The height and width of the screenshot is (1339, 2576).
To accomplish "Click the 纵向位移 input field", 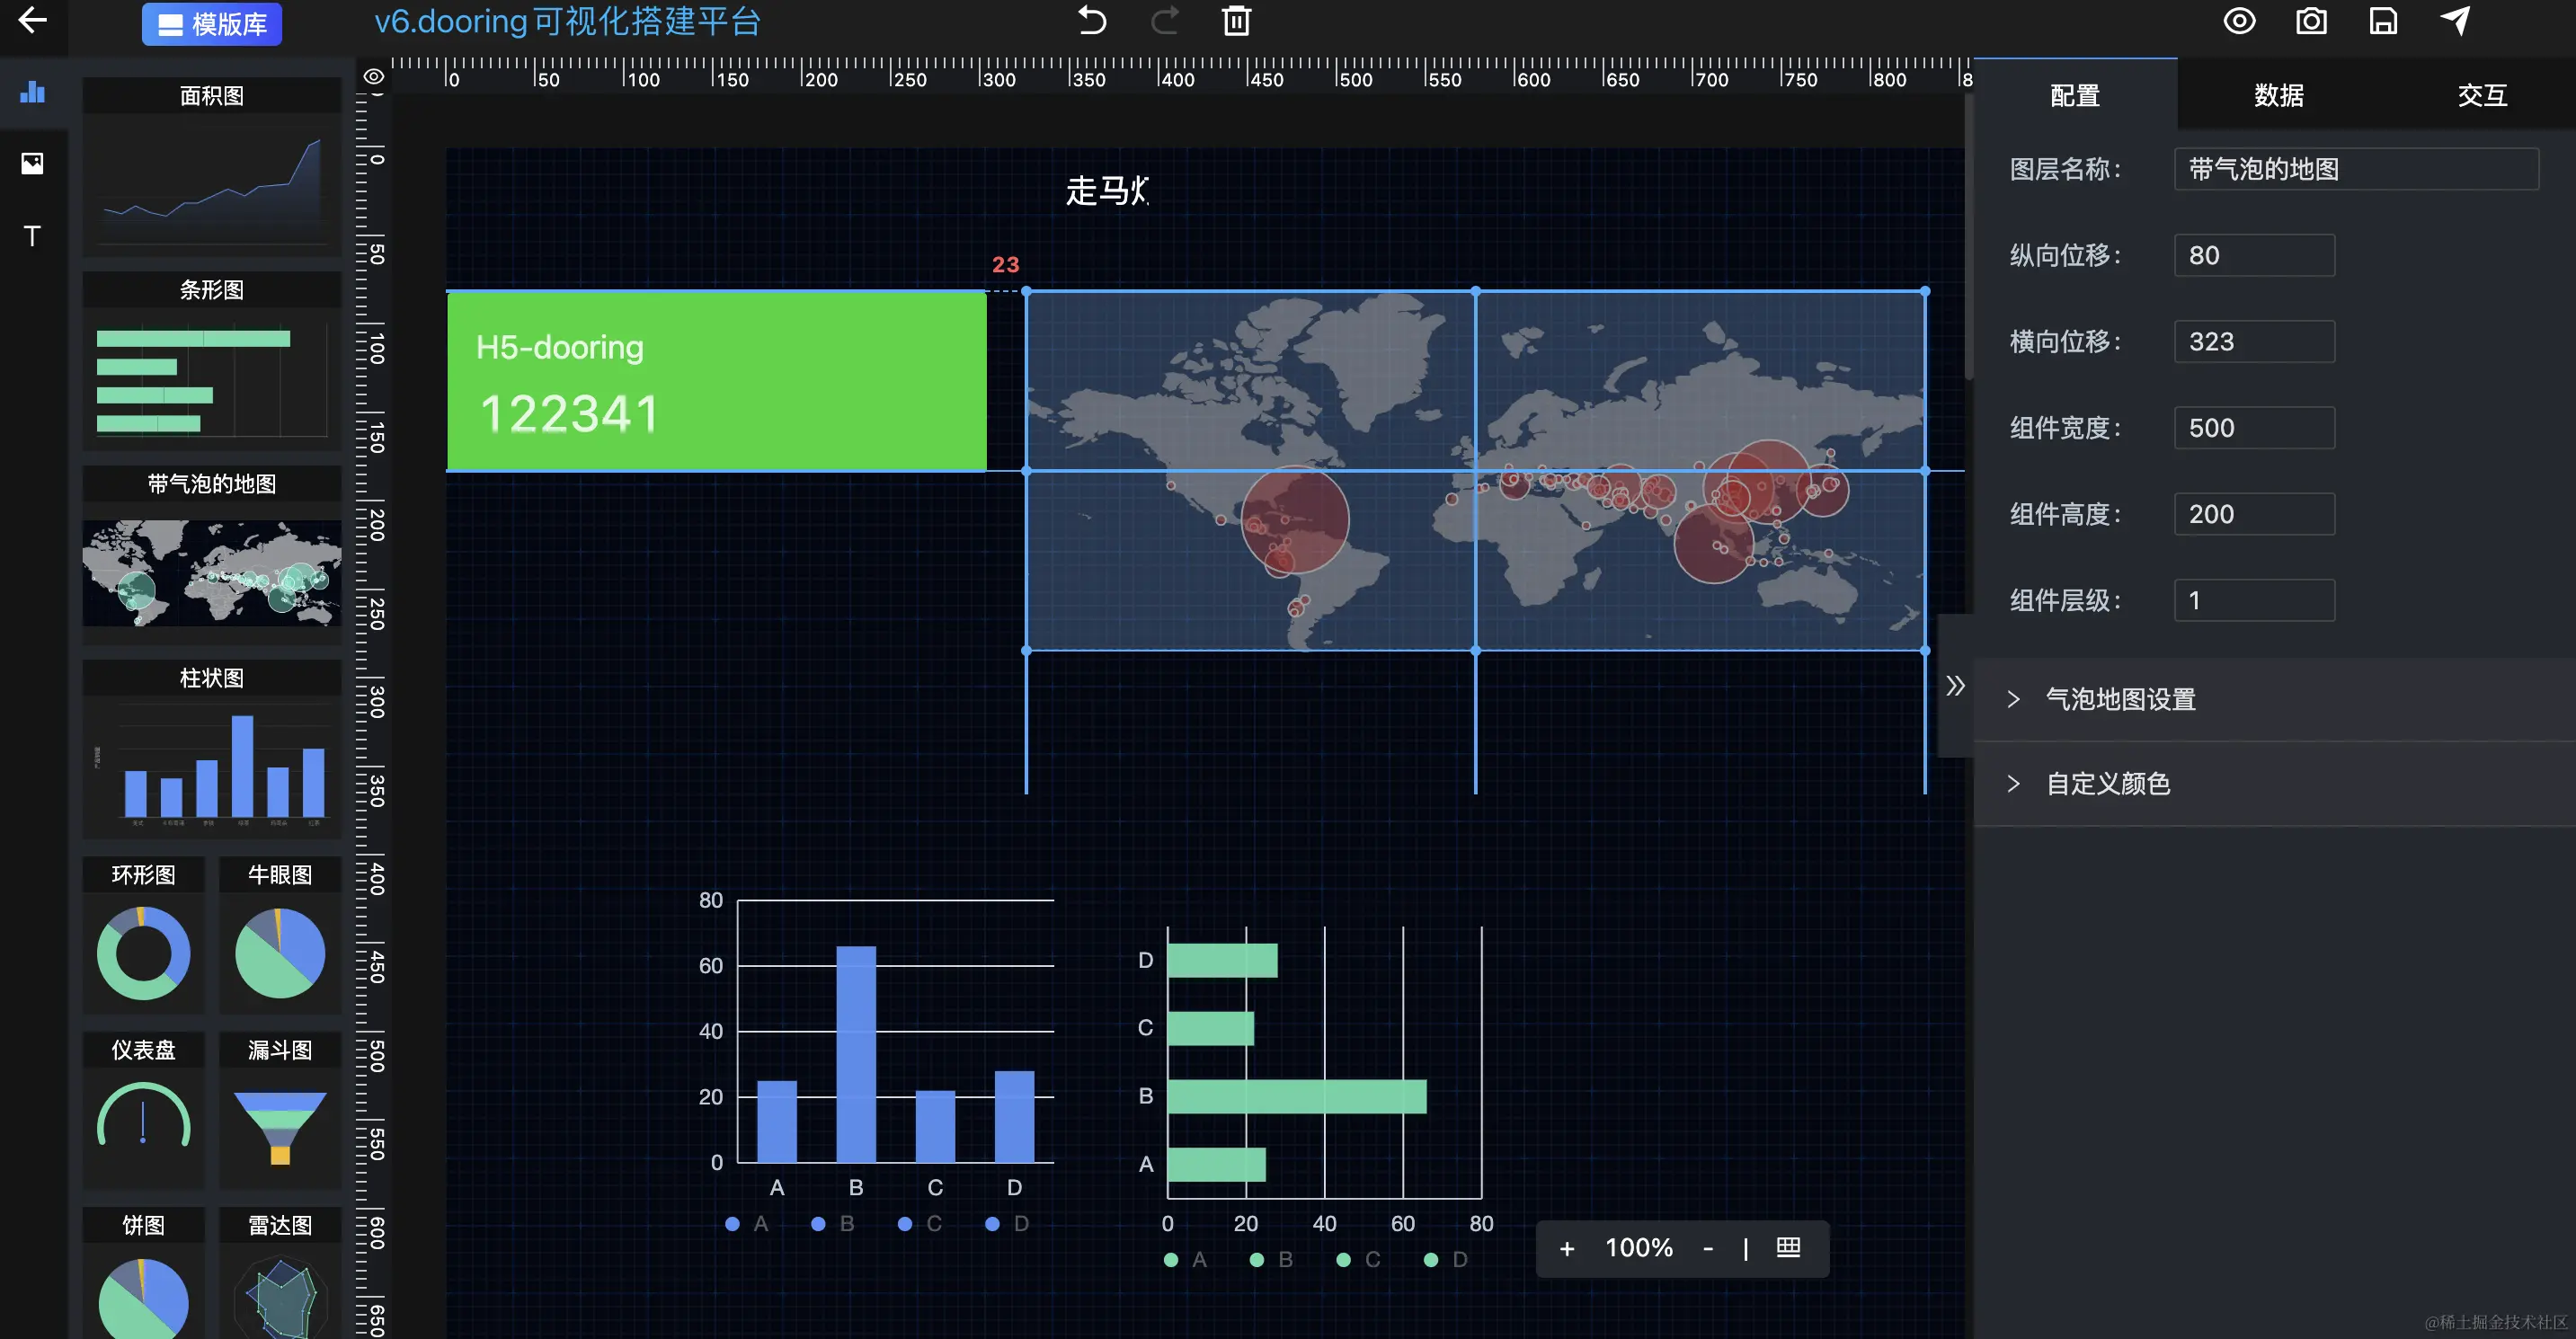I will click(2254, 255).
